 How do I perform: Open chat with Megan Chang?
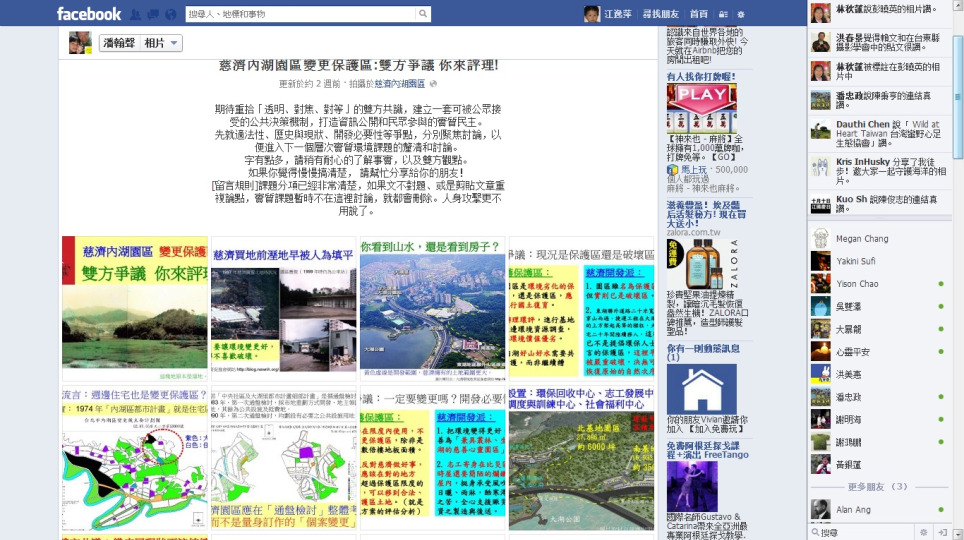[x=861, y=239]
